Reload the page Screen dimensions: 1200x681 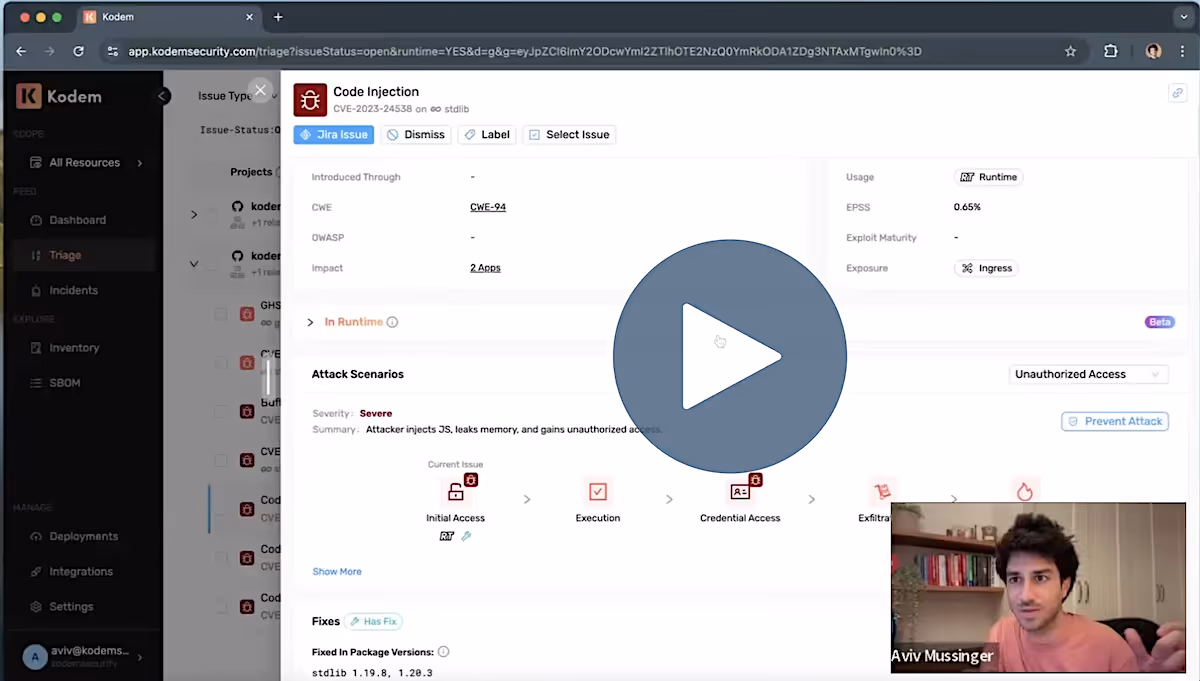pyautogui.click(x=79, y=51)
